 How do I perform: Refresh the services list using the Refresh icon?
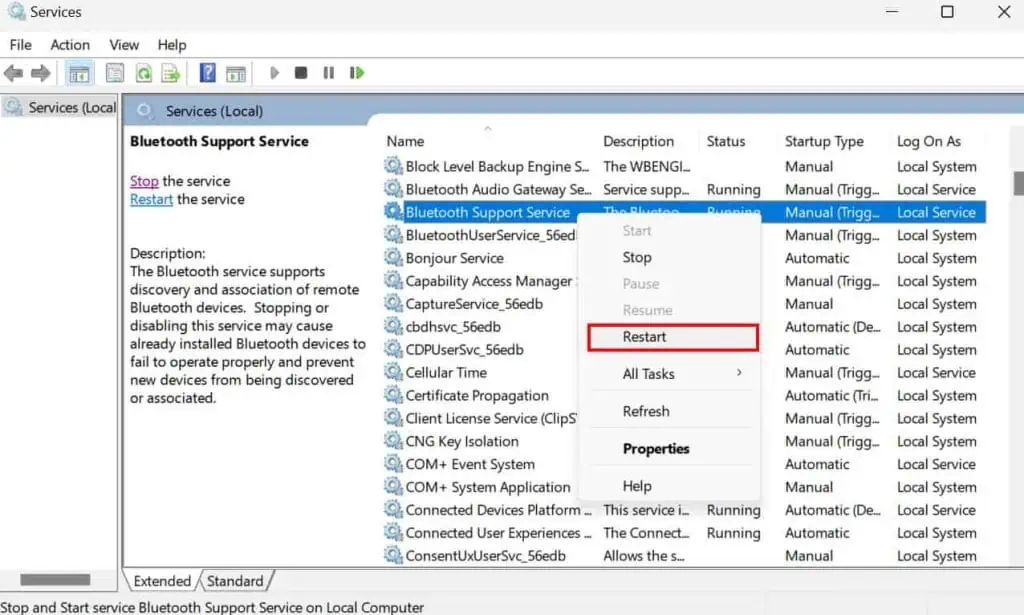(x=143, y=72)
